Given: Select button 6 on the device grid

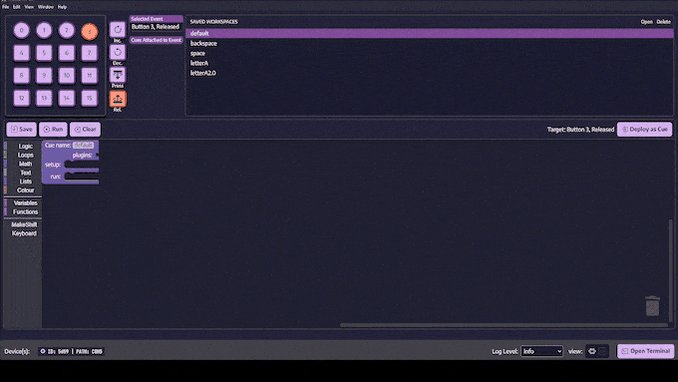Looking at the screenshot, I should coord(67,53).
